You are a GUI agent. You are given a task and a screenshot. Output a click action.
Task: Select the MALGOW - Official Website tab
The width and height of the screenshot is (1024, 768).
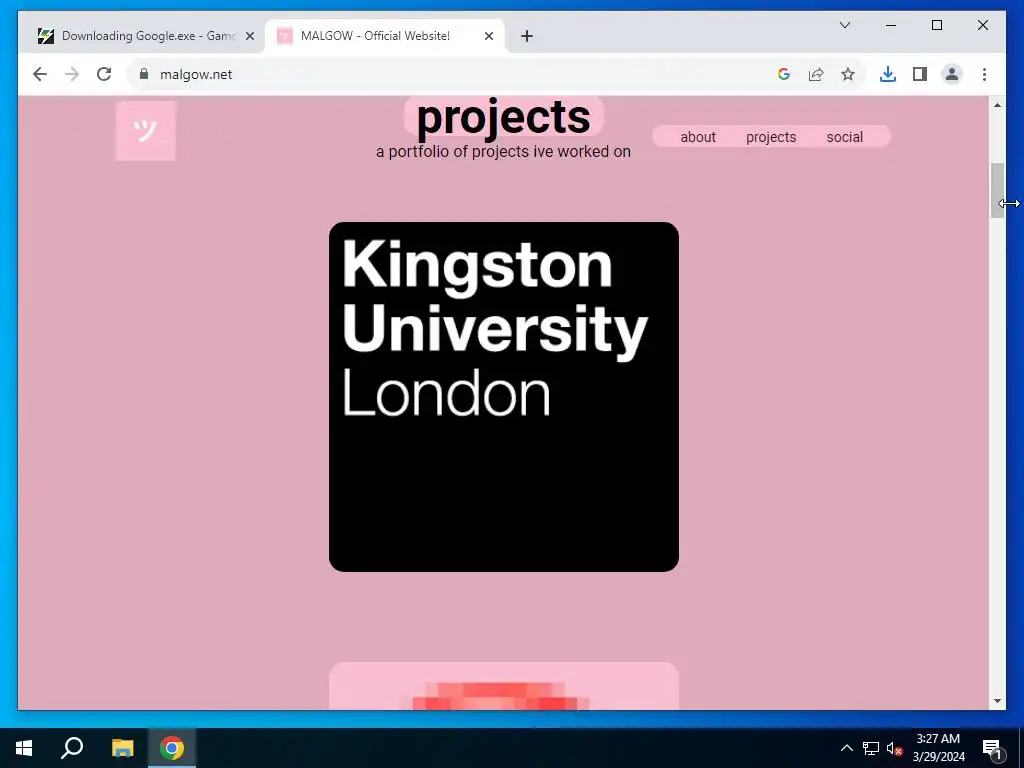(385, 36)
